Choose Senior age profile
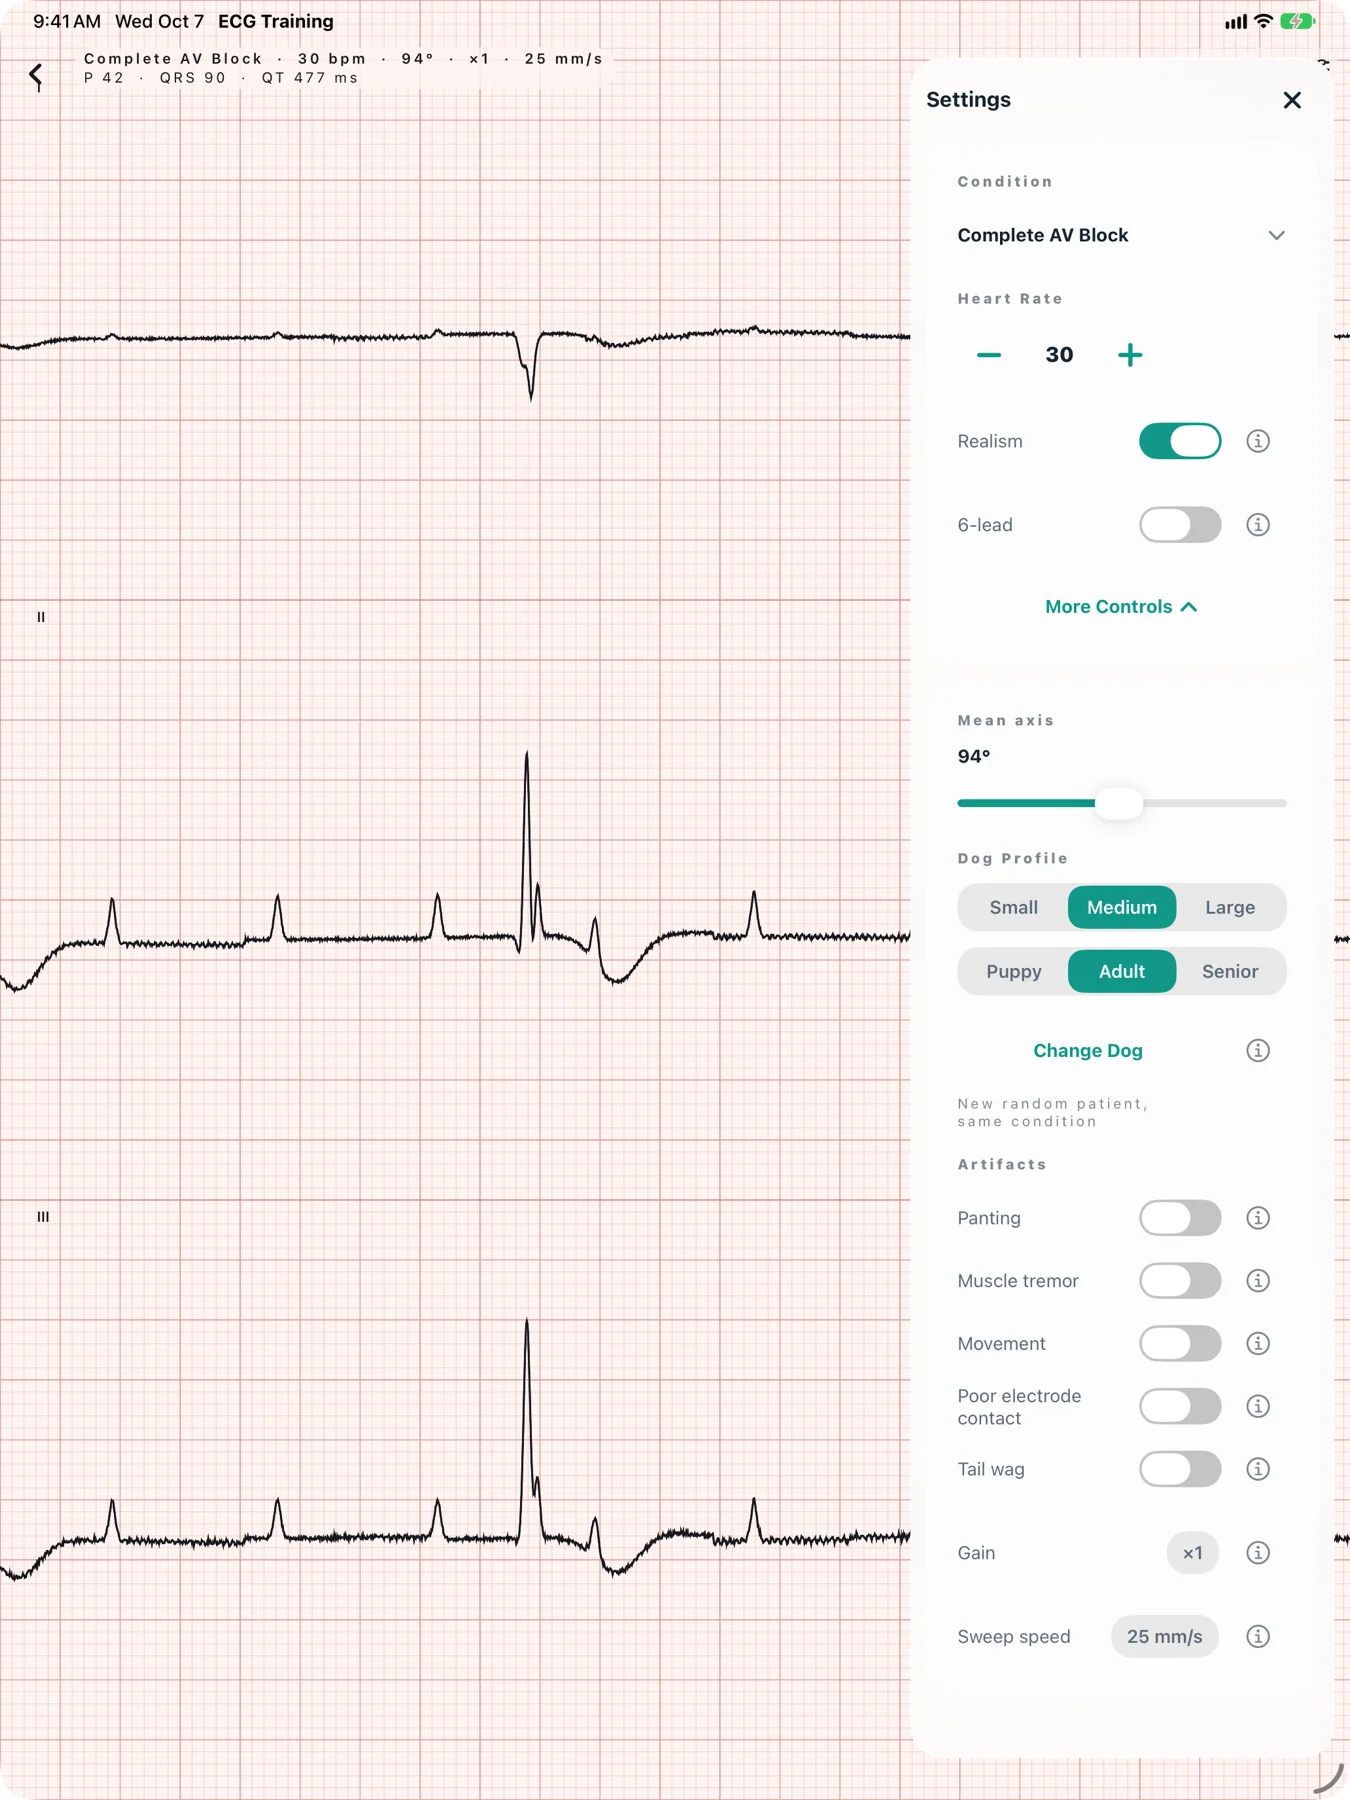This screenshot has width=1350, height=1800. pyautogui.click(x=1230, y=972)
